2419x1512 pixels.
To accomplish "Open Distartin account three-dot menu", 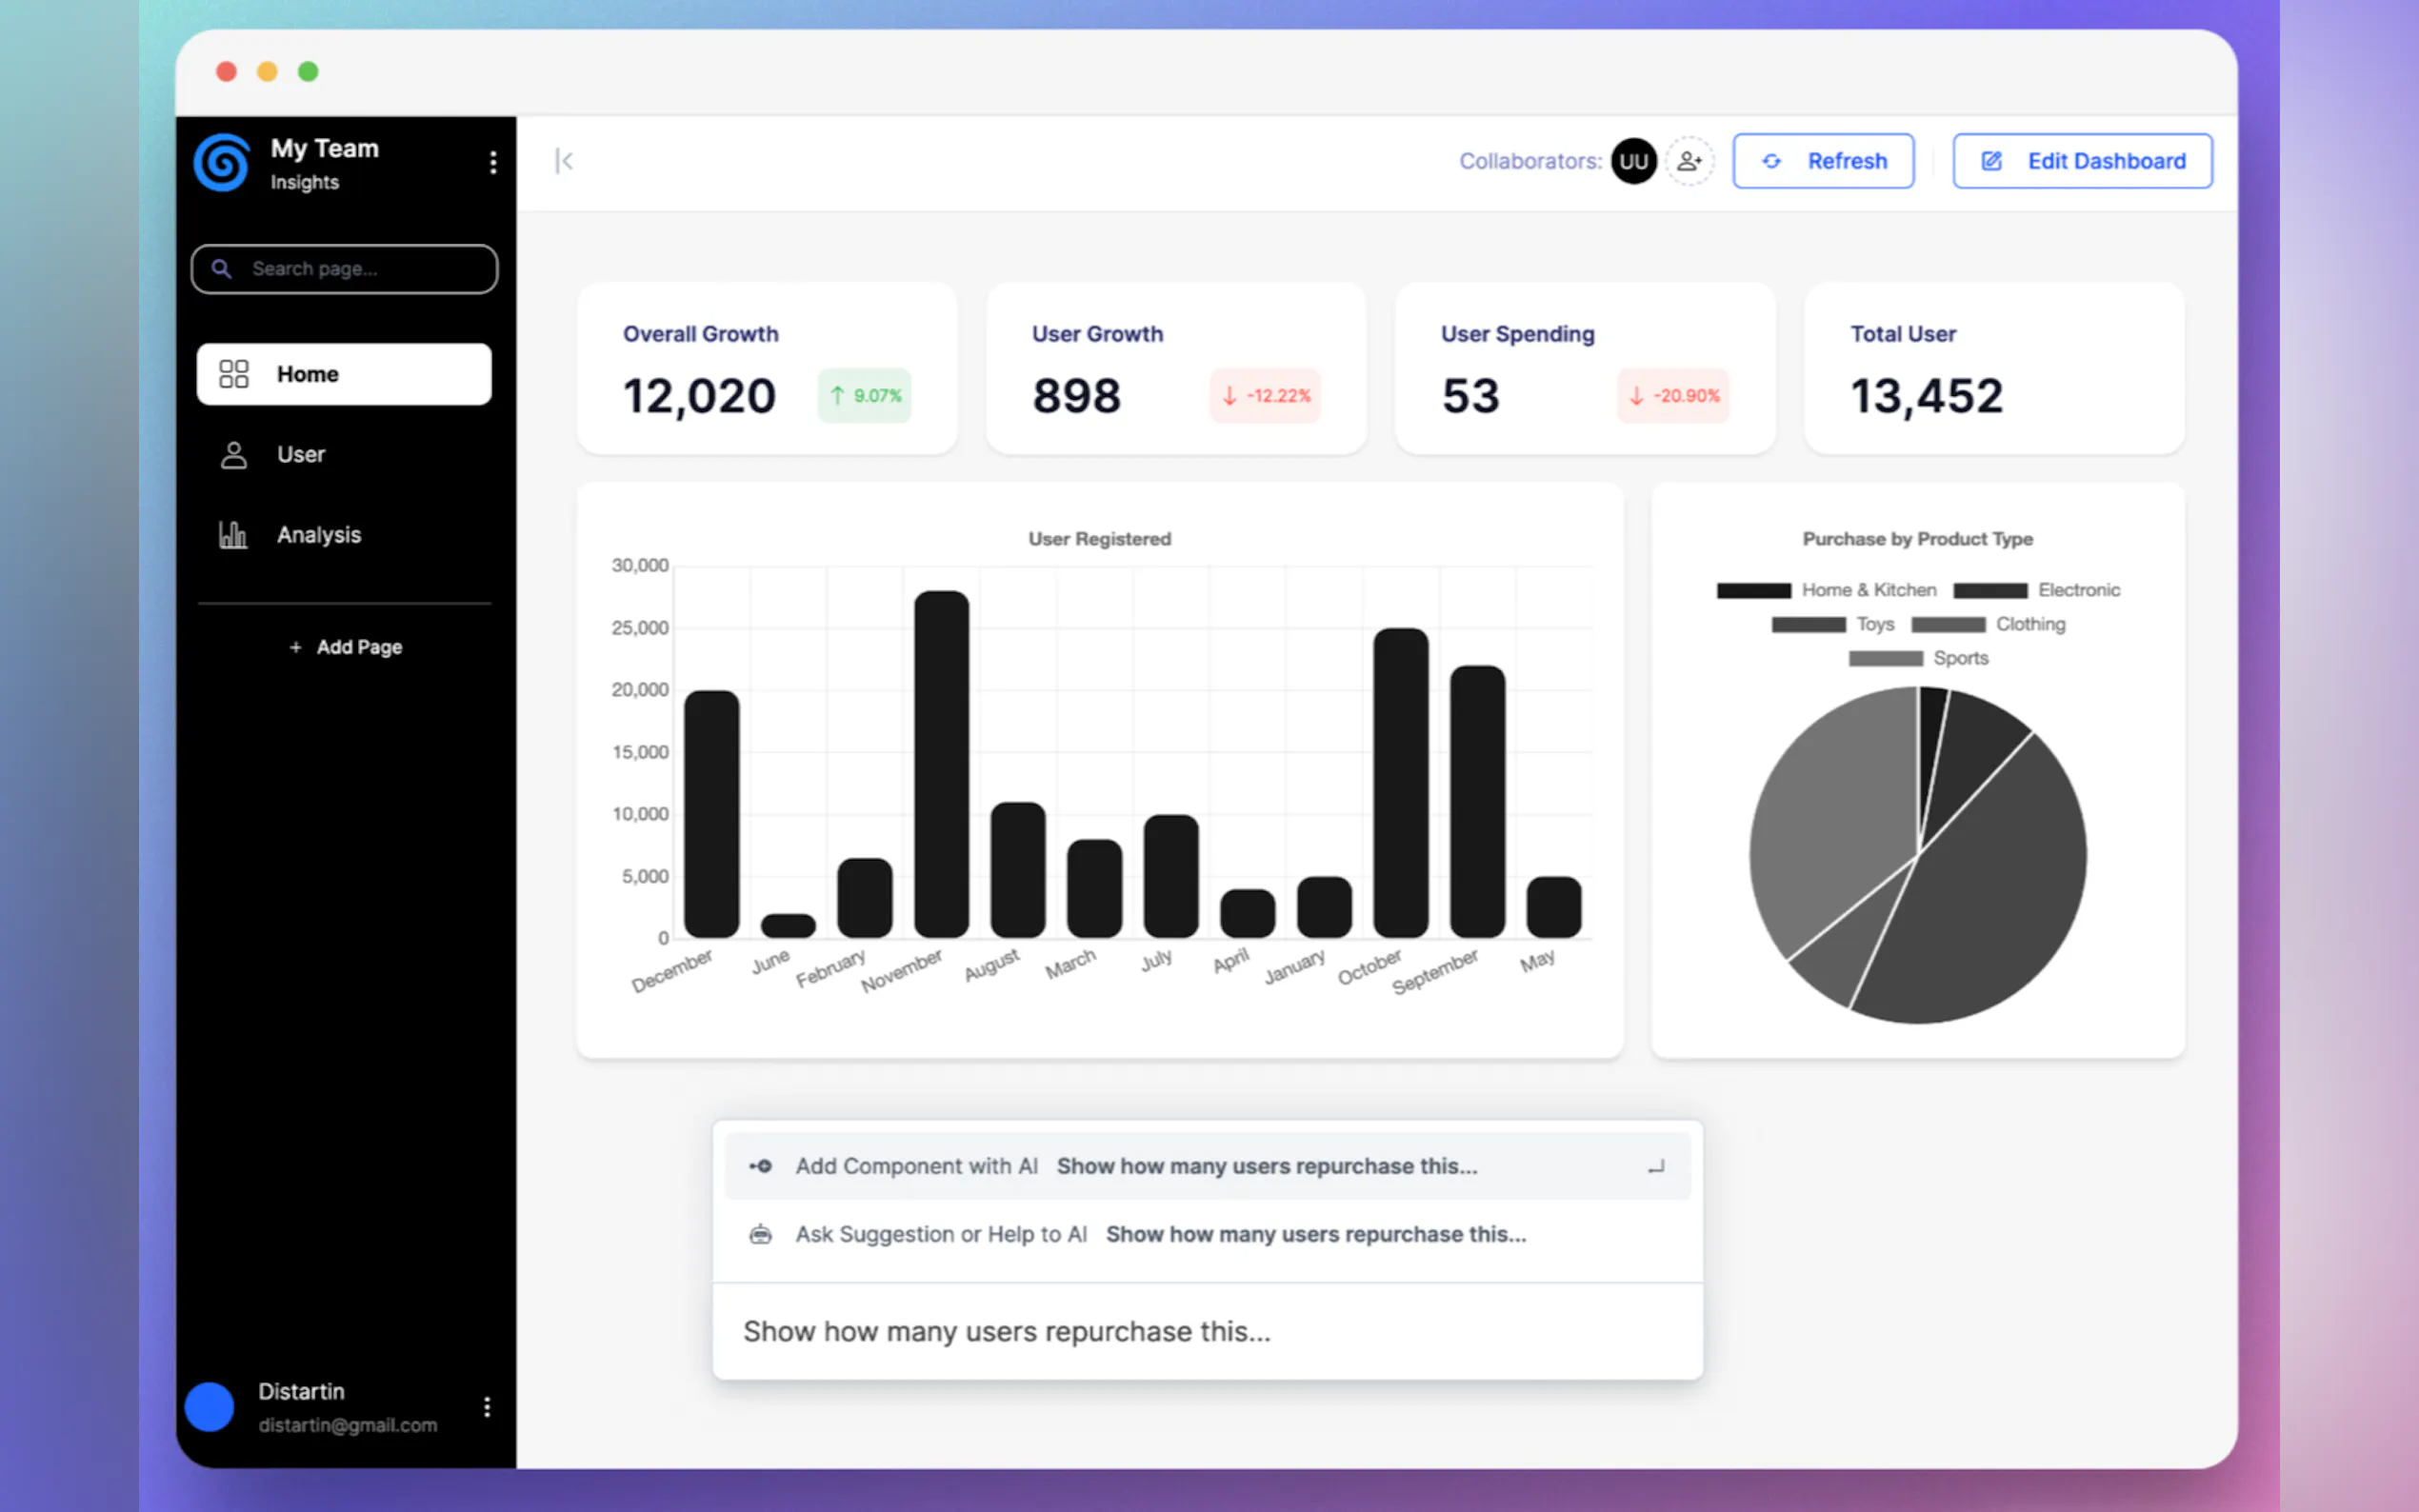I will click(x=487, y=1407).
